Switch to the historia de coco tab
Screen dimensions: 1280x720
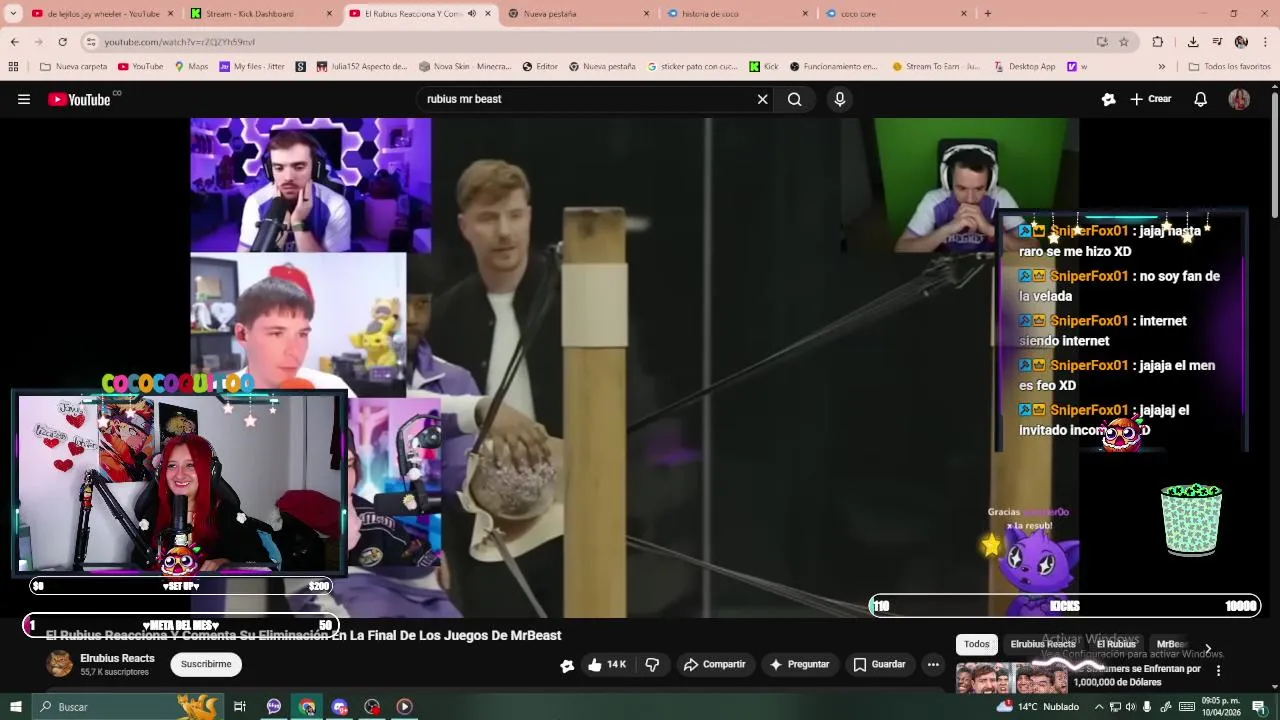(x=738, y=14)
